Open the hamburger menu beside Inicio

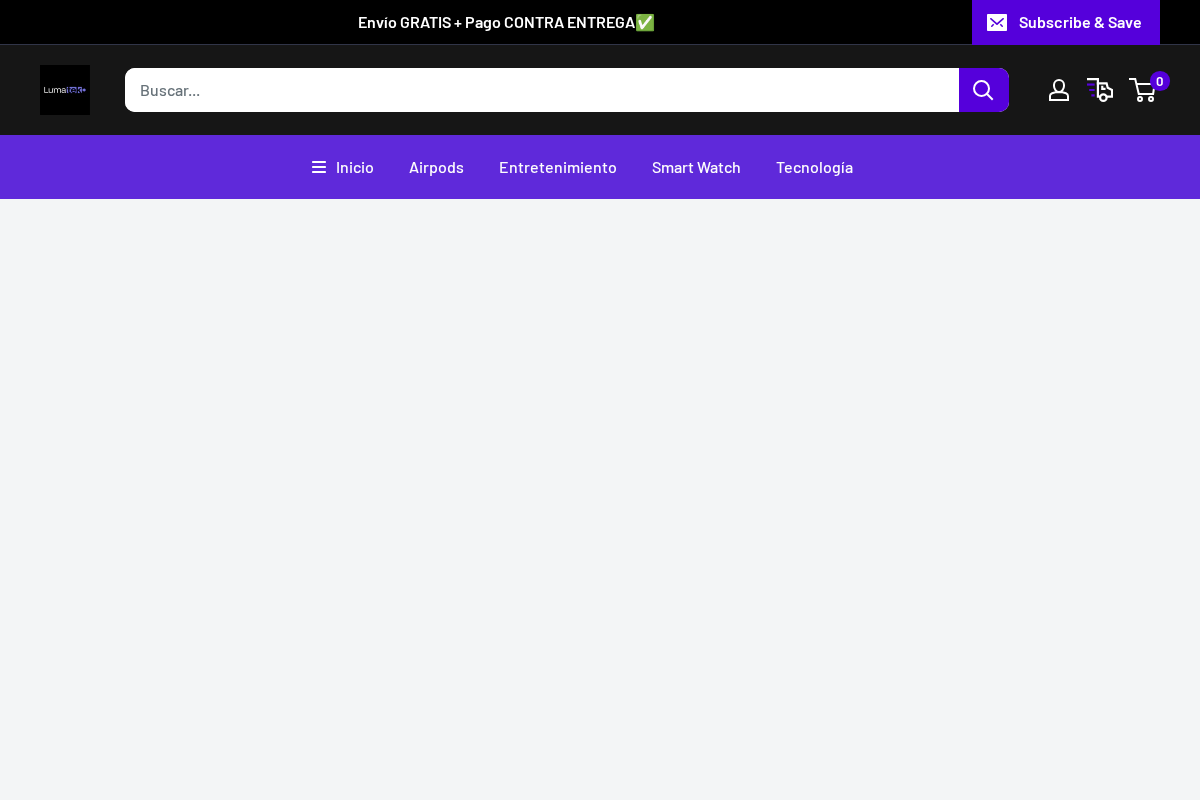pyautogui.click(x=318, y=167)
